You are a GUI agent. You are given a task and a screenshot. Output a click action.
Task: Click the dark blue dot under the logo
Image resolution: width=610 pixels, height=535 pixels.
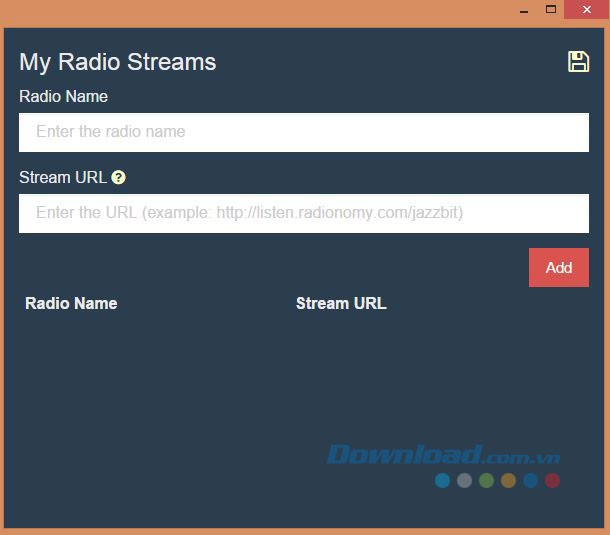pos(530,481)
